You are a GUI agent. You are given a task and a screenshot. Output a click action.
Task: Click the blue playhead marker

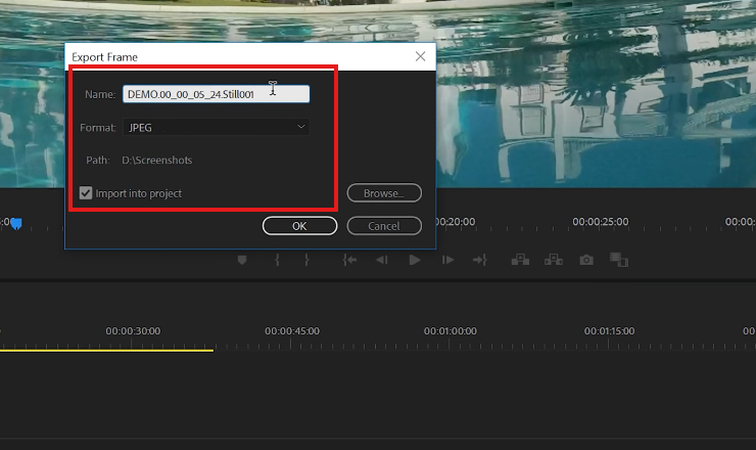click(x=16, y=224)
